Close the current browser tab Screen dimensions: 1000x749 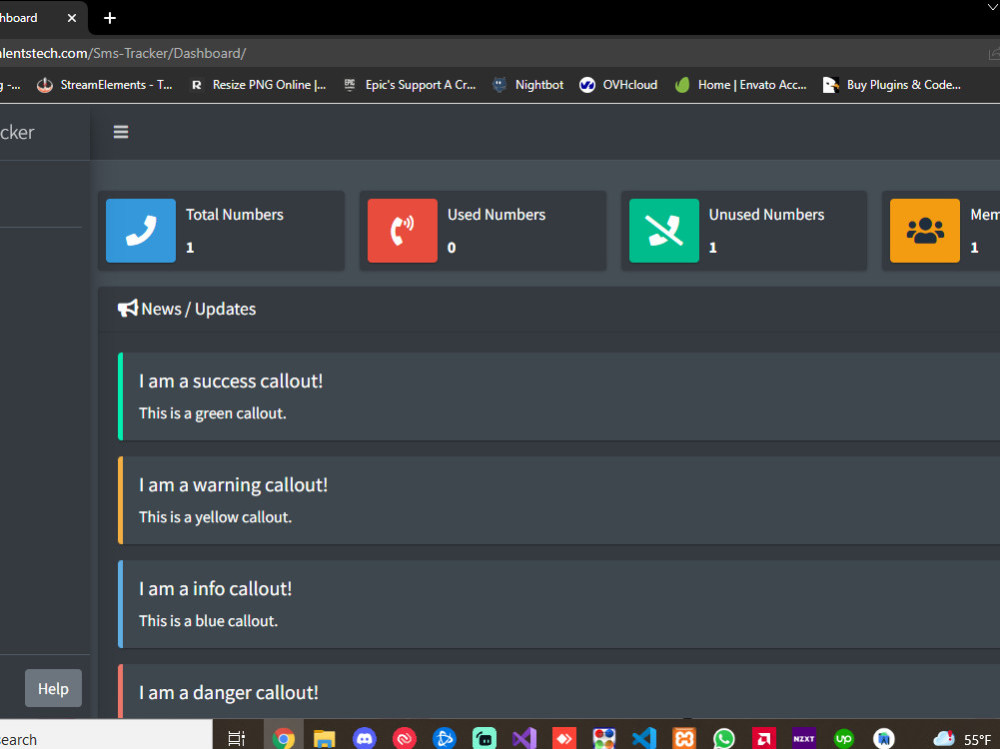[72, 18]
